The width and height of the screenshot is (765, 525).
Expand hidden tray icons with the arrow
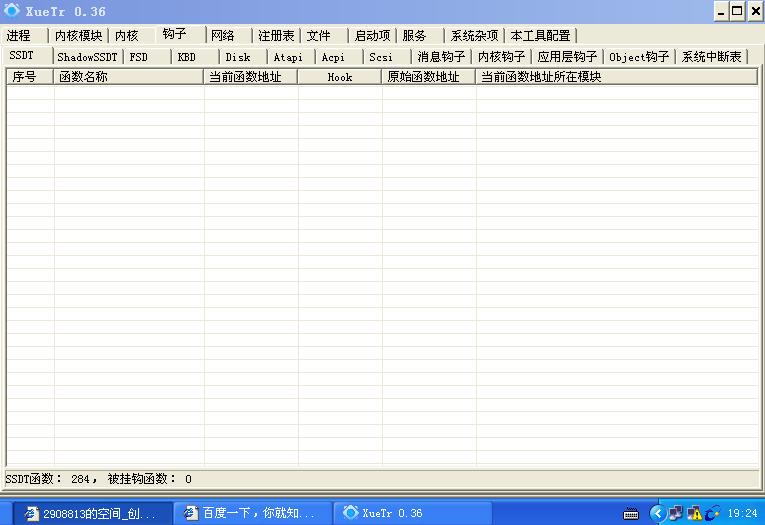point(657,513)
